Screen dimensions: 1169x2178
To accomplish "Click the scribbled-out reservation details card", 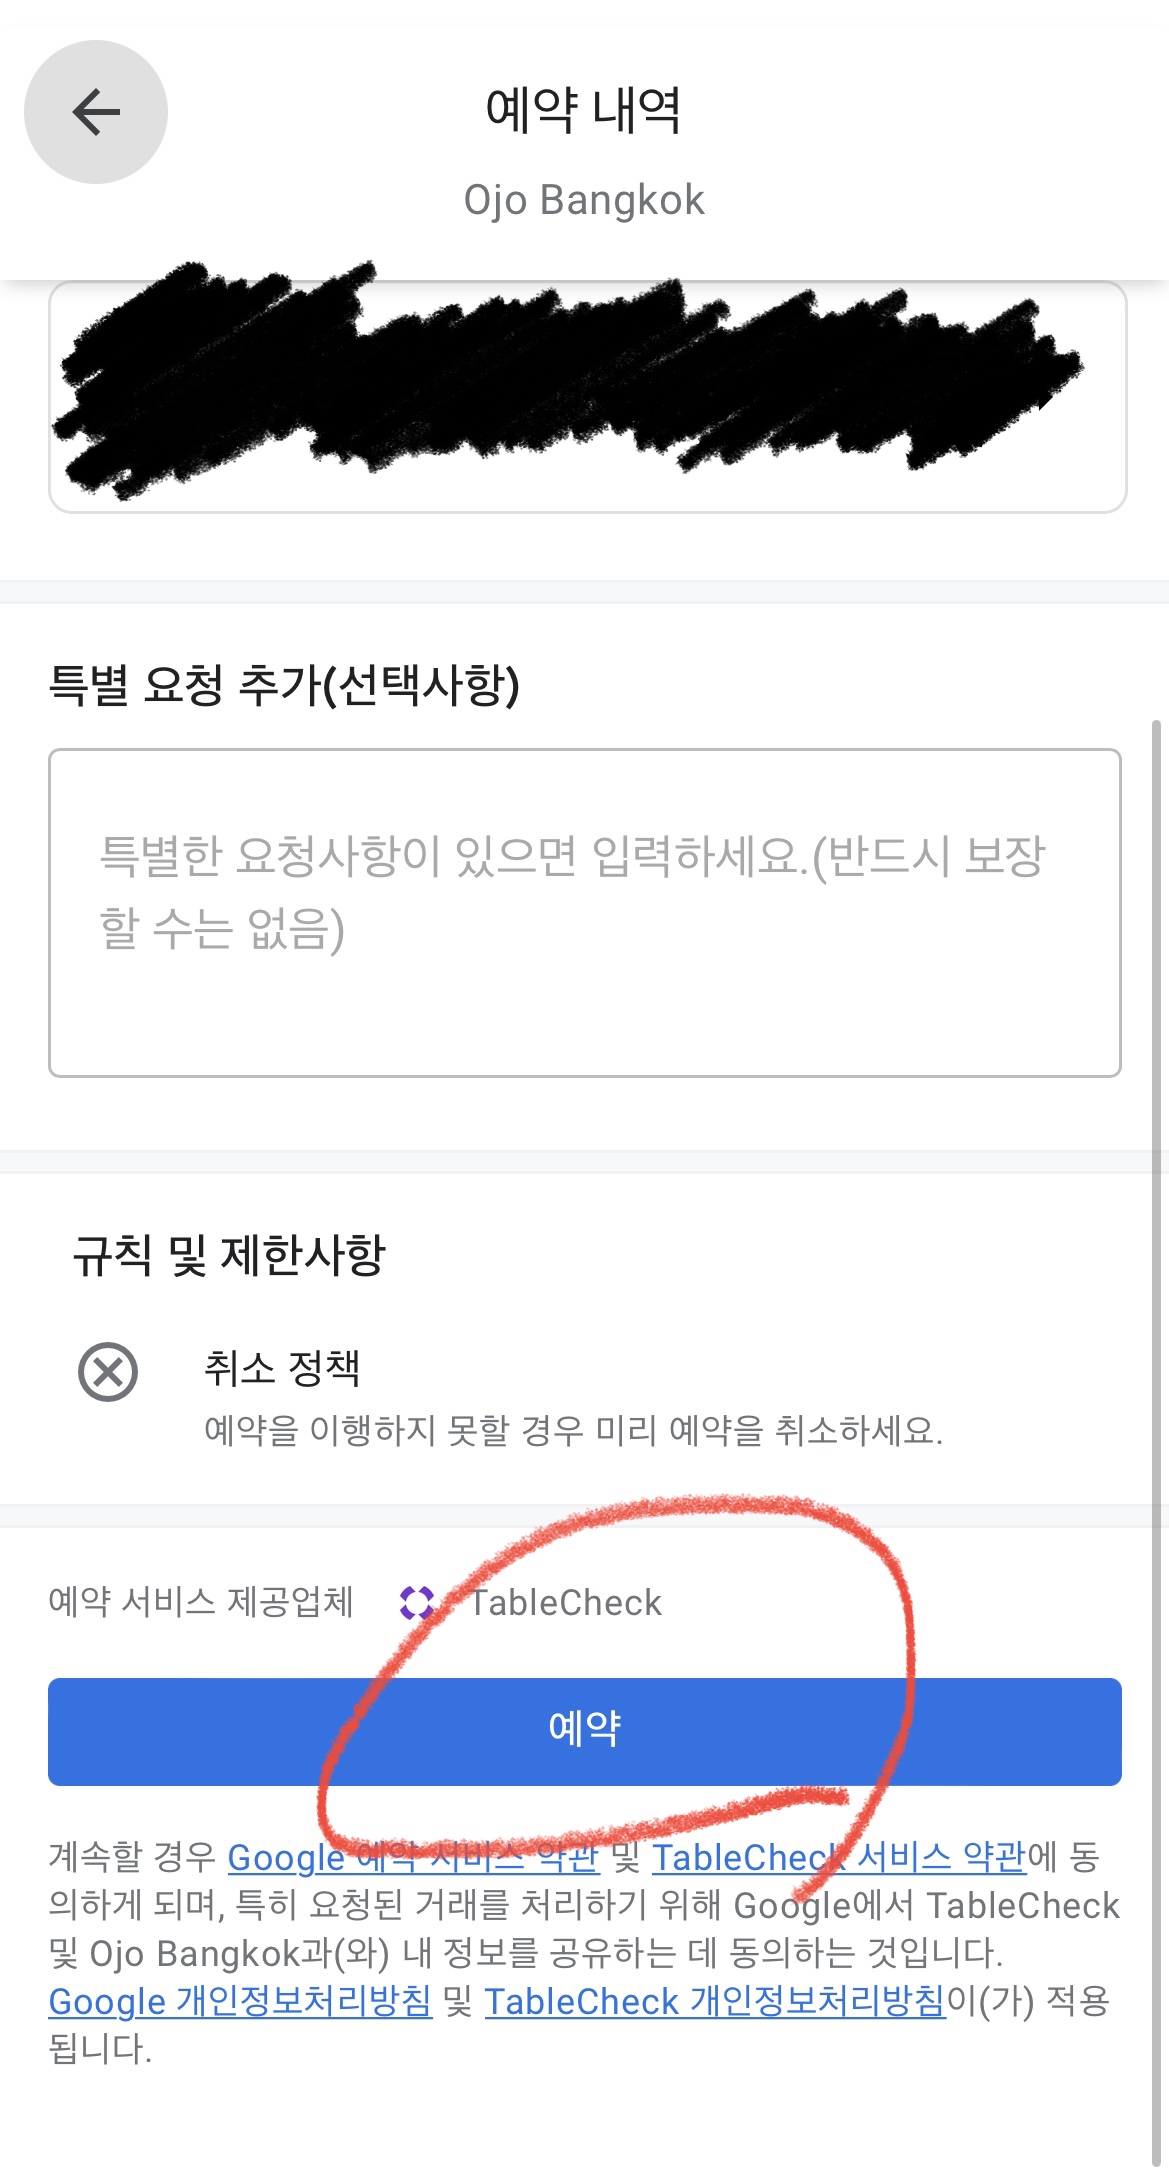I will pos(588,397).
